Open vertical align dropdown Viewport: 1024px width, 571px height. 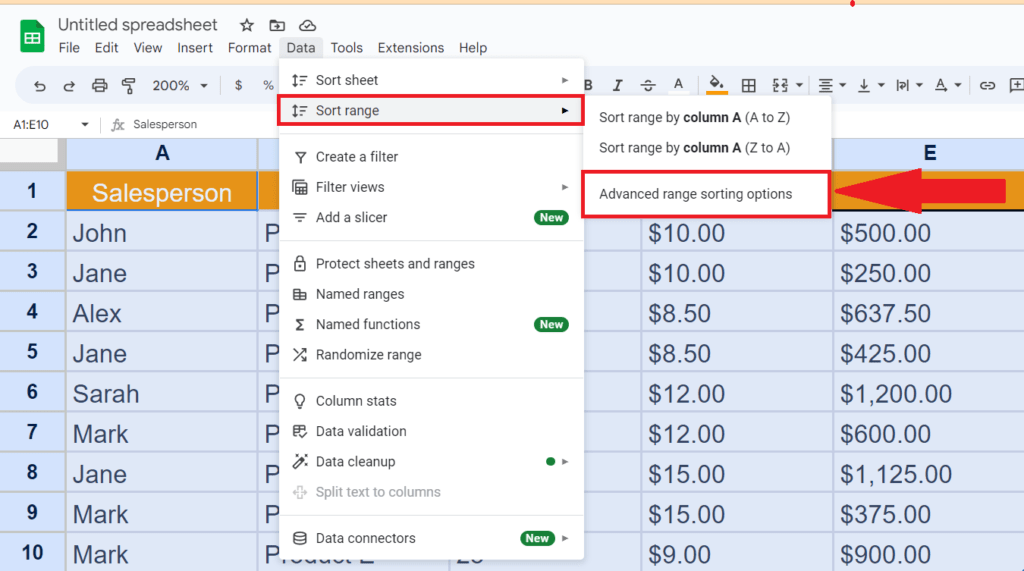tap(871, 85)
